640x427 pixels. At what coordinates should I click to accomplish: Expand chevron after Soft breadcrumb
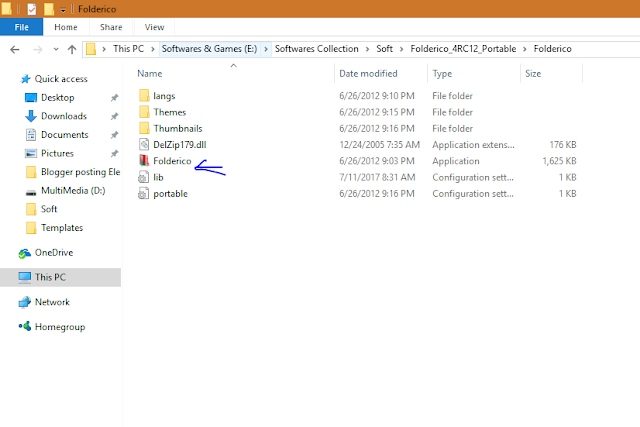pyautogui.click(x=402, y=49)
